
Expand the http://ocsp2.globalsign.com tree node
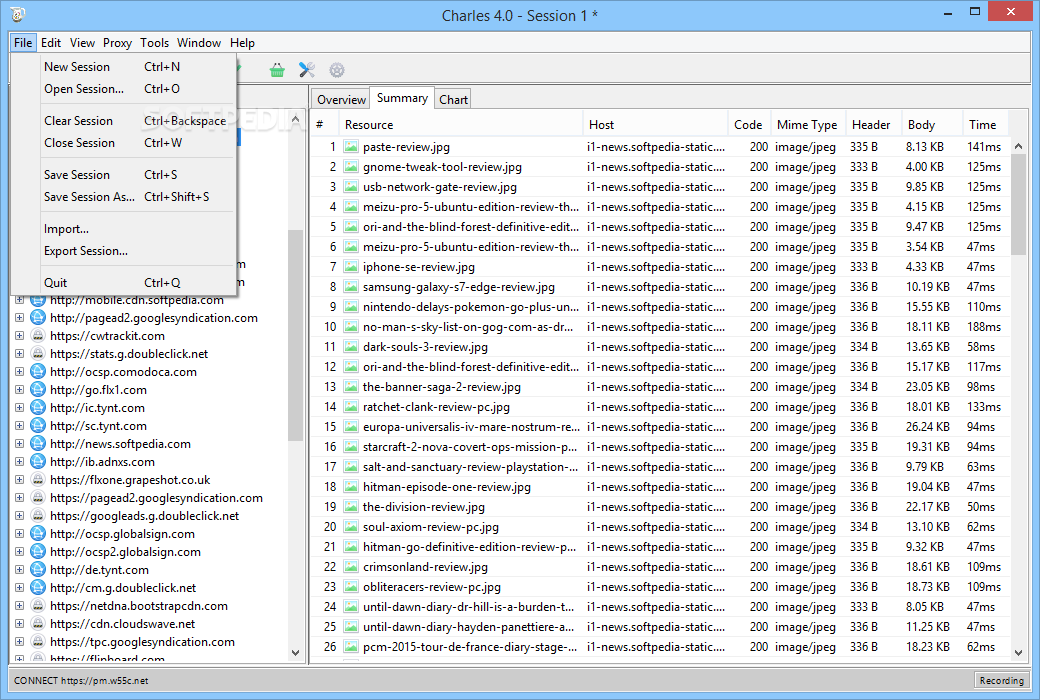click(x=20, y=551)
